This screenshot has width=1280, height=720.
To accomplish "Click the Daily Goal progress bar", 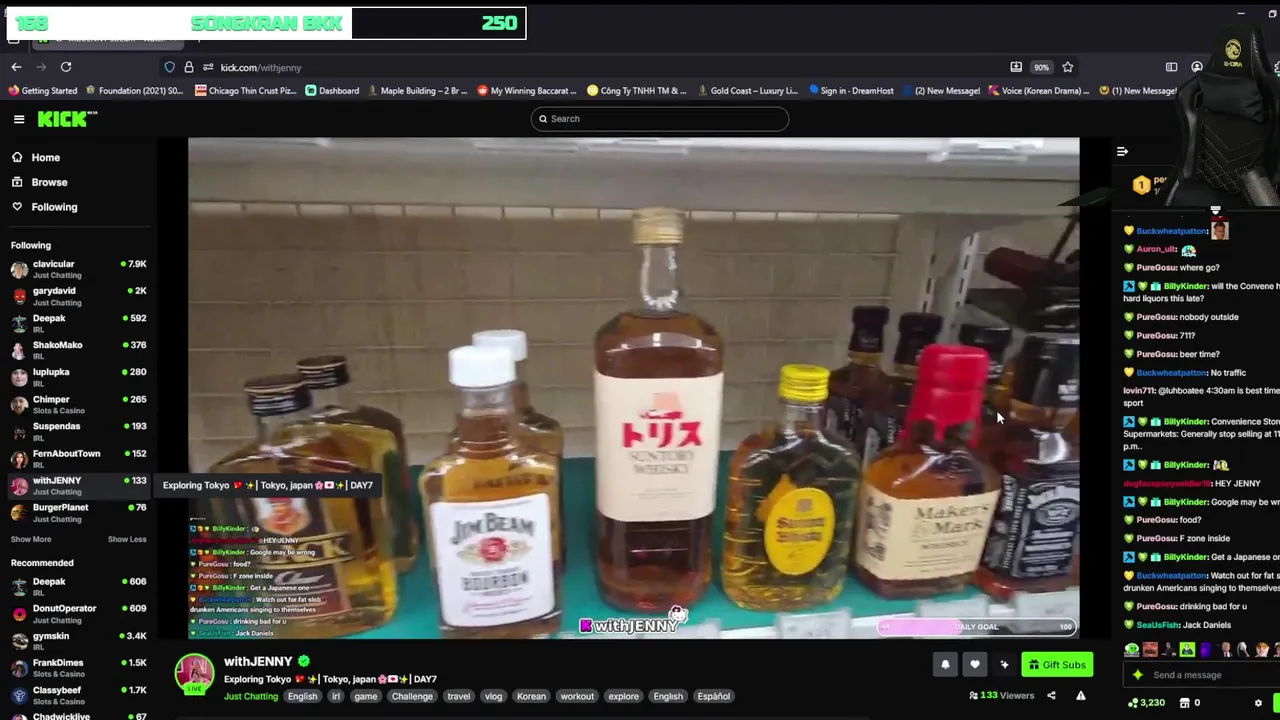I will (x=976, y=627).
